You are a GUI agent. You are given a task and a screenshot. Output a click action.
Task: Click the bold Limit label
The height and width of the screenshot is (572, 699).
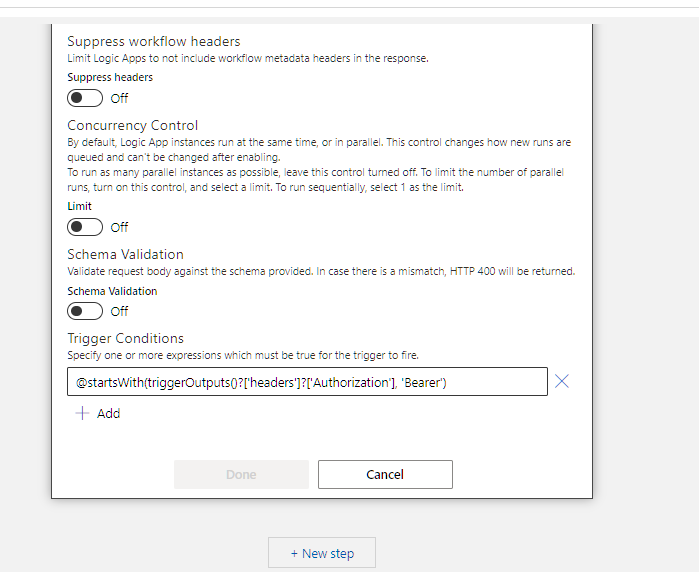pyautogui.click(x=79, y=206)
